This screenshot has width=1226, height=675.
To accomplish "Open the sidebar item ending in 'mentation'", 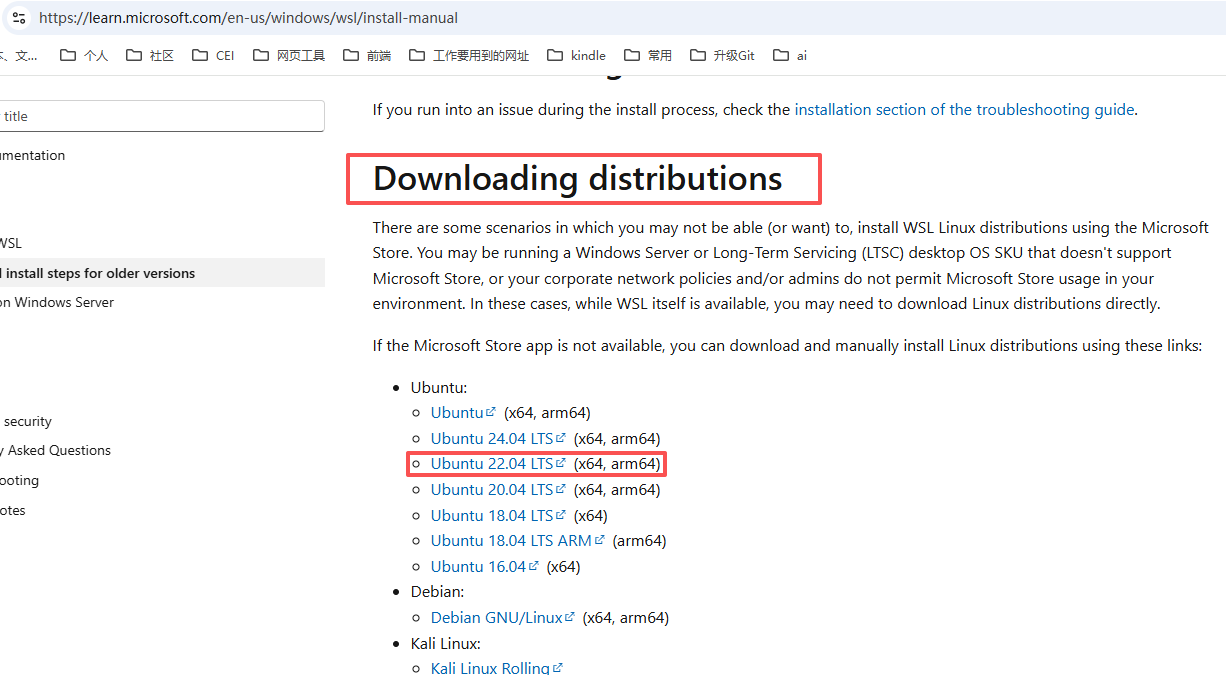I will click(x=33, y=156).
